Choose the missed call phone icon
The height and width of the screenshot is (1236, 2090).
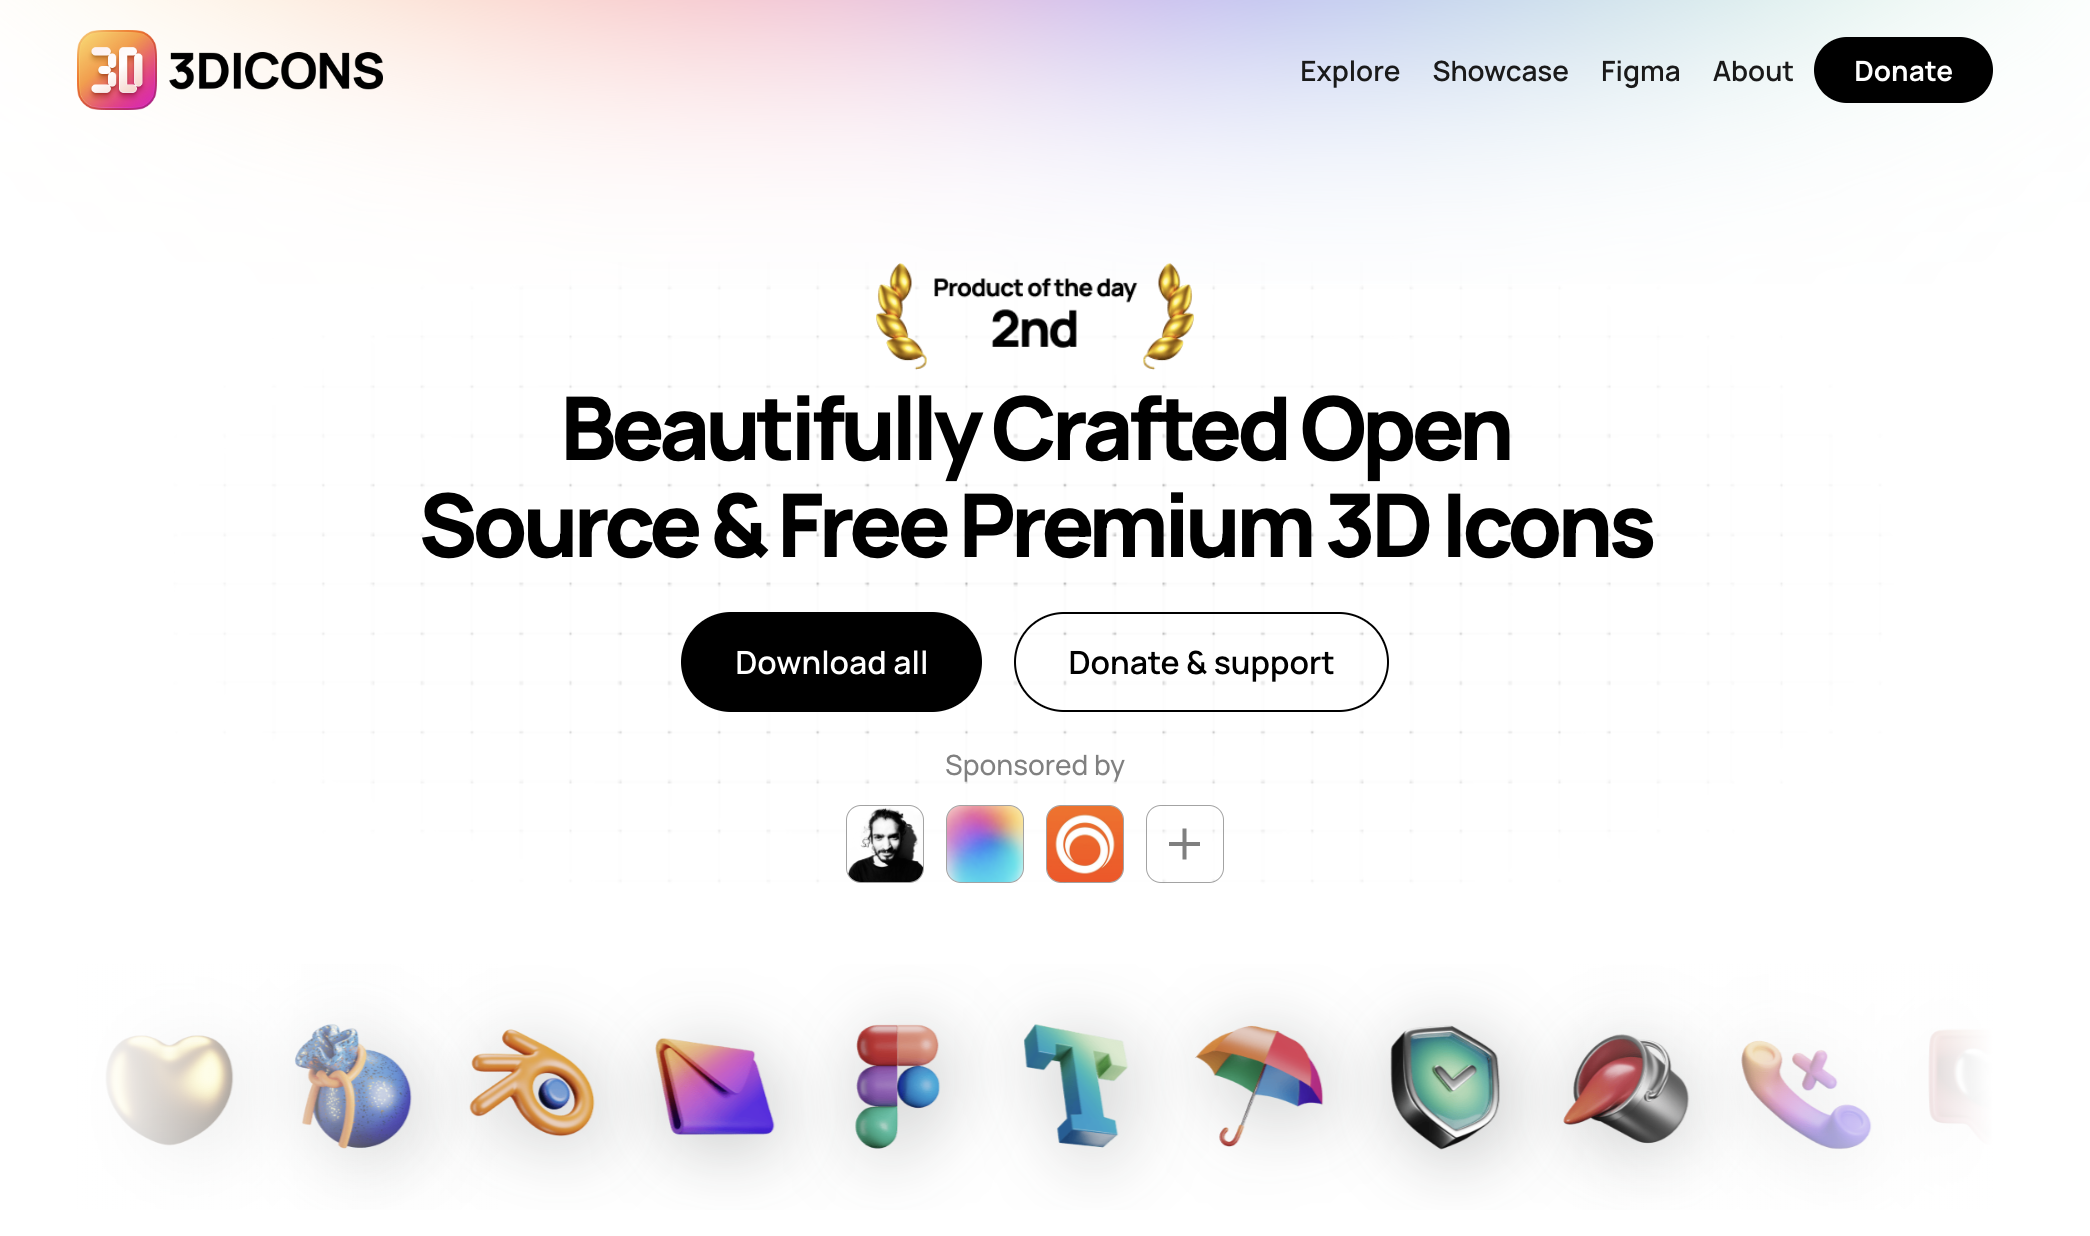click(x=1806, y=1094)
